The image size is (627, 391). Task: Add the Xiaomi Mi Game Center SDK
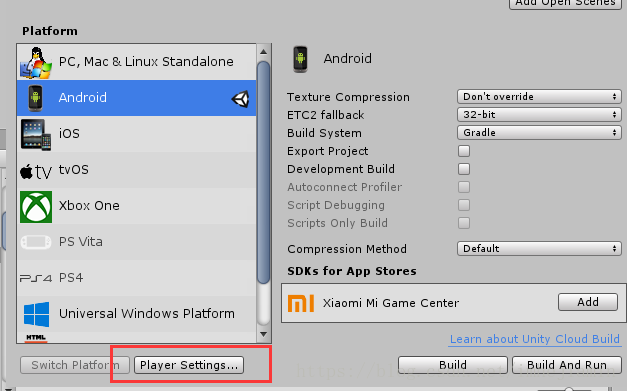(588, 302)
